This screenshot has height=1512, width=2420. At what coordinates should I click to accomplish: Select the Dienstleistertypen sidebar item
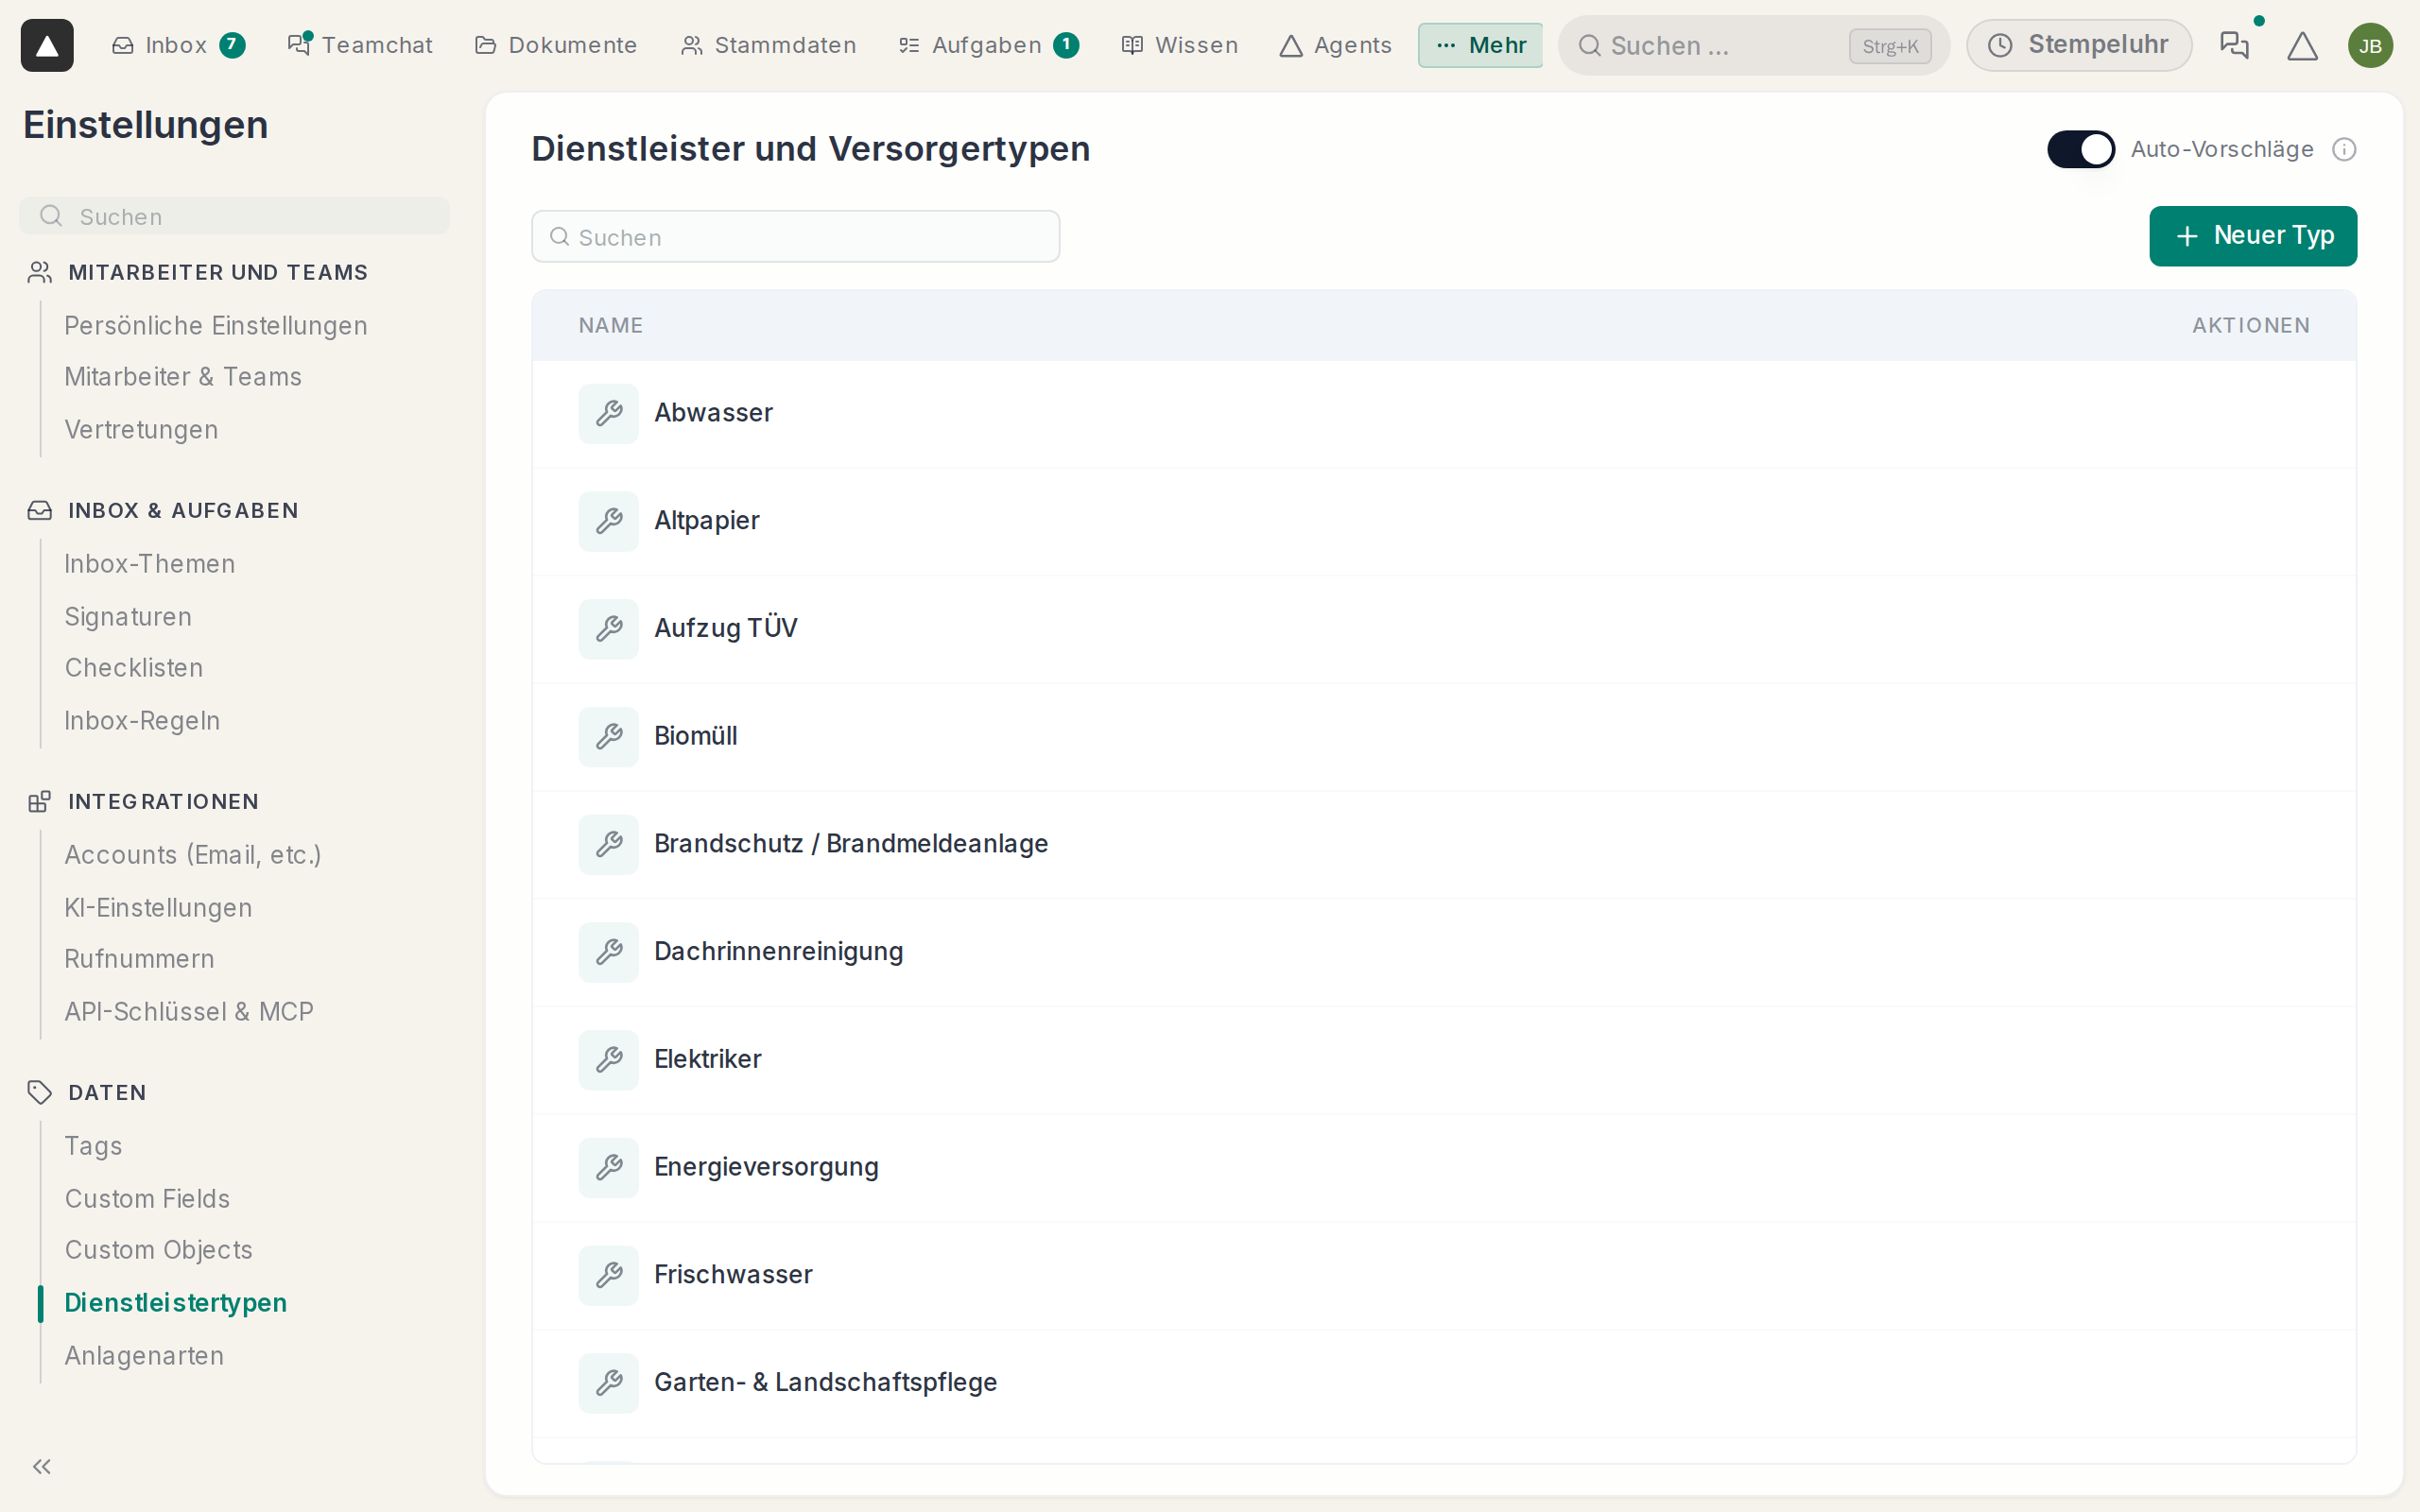(x=176, y=1303)
